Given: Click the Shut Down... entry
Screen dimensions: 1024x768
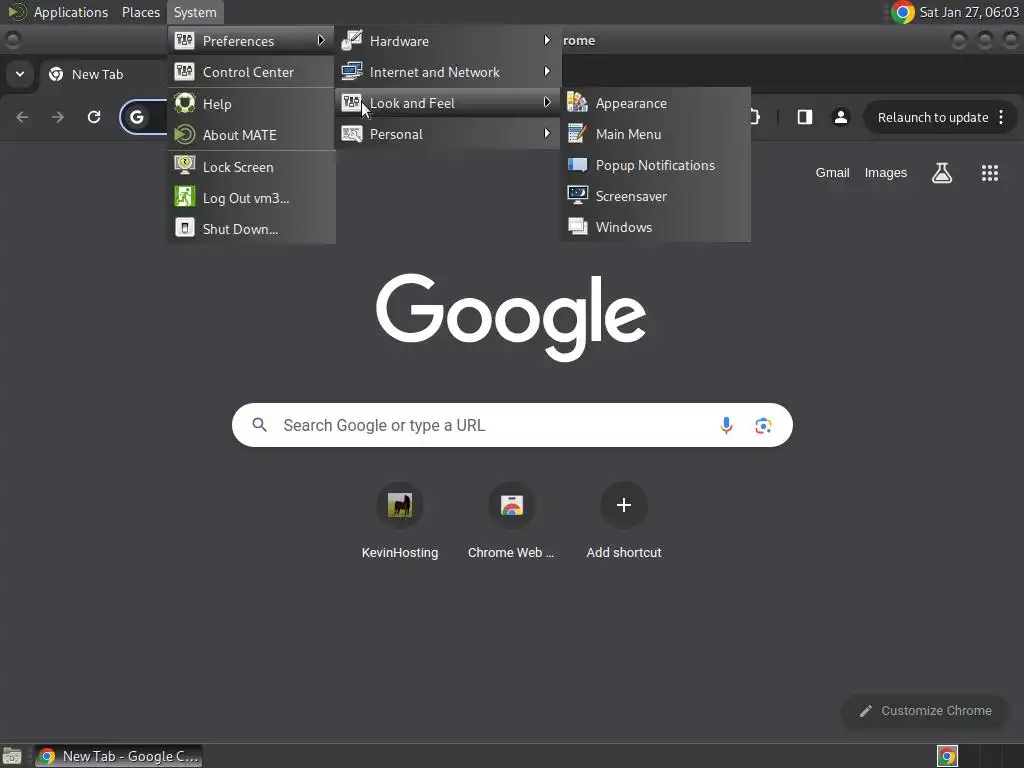Looking at the screenshot, I should pyautogui.click(x=251, y=229).
